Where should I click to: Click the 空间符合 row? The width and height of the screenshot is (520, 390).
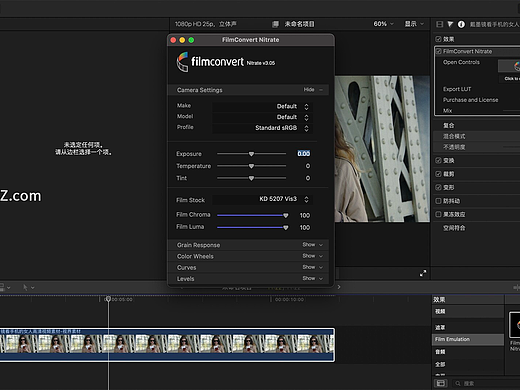click(477, 228)
